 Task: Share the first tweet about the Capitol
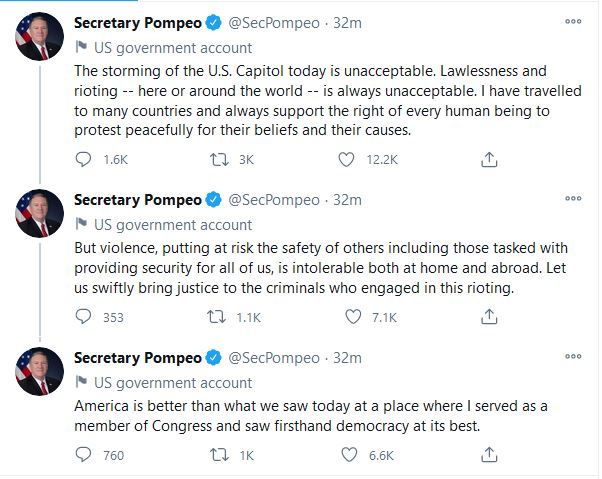[x=489, y=159]
